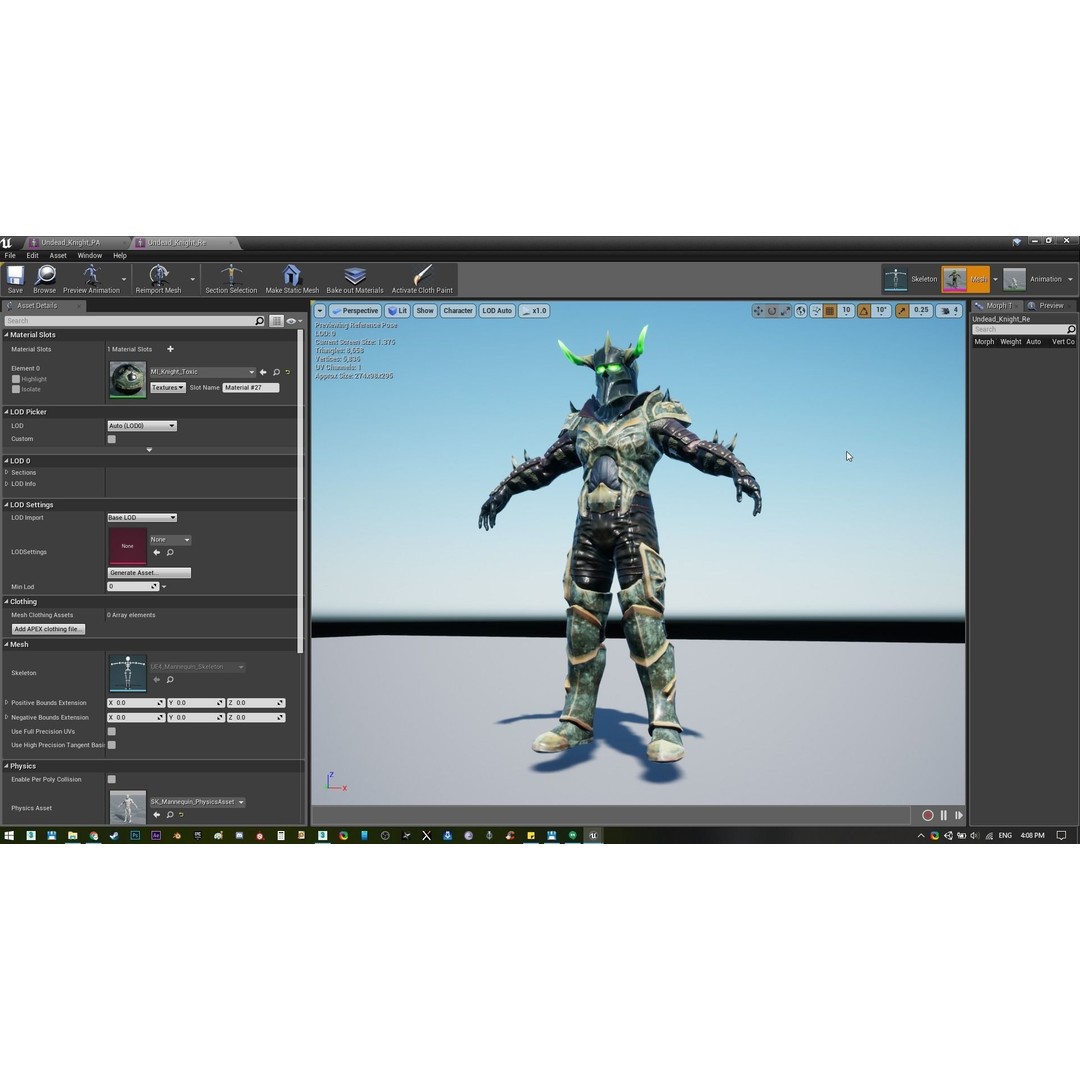The height and width of the screenshot is (1080, 1080).
Task: Open MI_Knight_Toxic material dropdown
Action: pyautogui.click(x=202, y=372)
